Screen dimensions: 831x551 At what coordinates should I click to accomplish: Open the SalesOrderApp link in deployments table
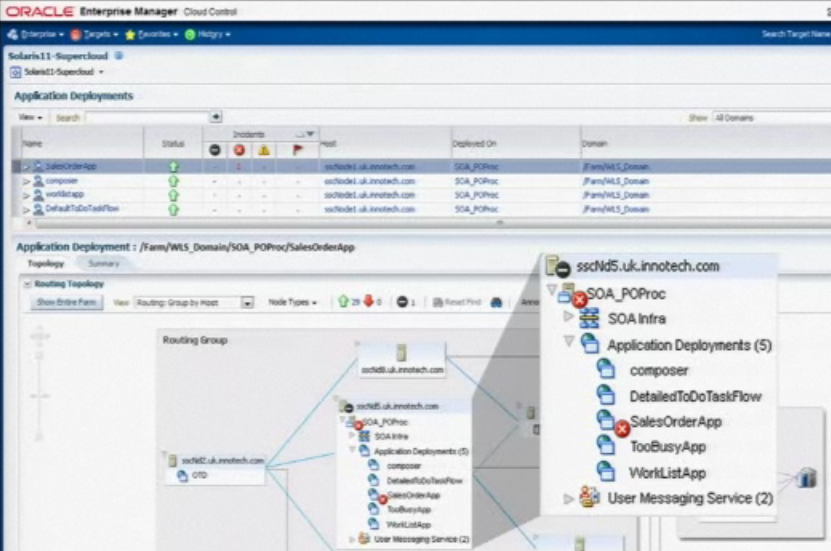(70, 166)
